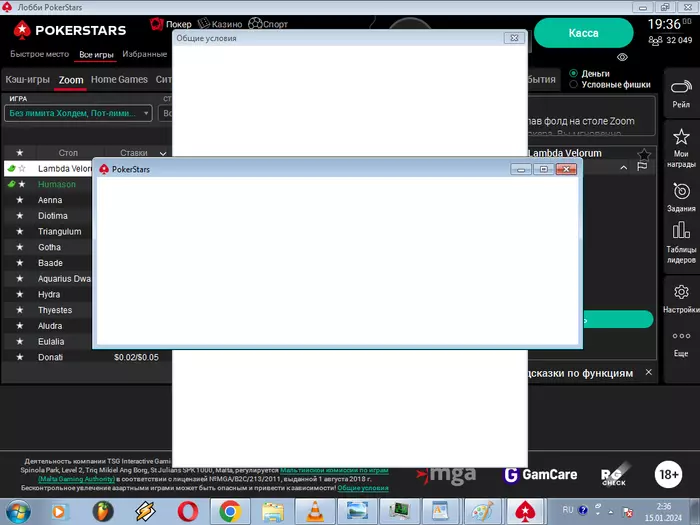Click the Касса cashier button

click(583, 33)
